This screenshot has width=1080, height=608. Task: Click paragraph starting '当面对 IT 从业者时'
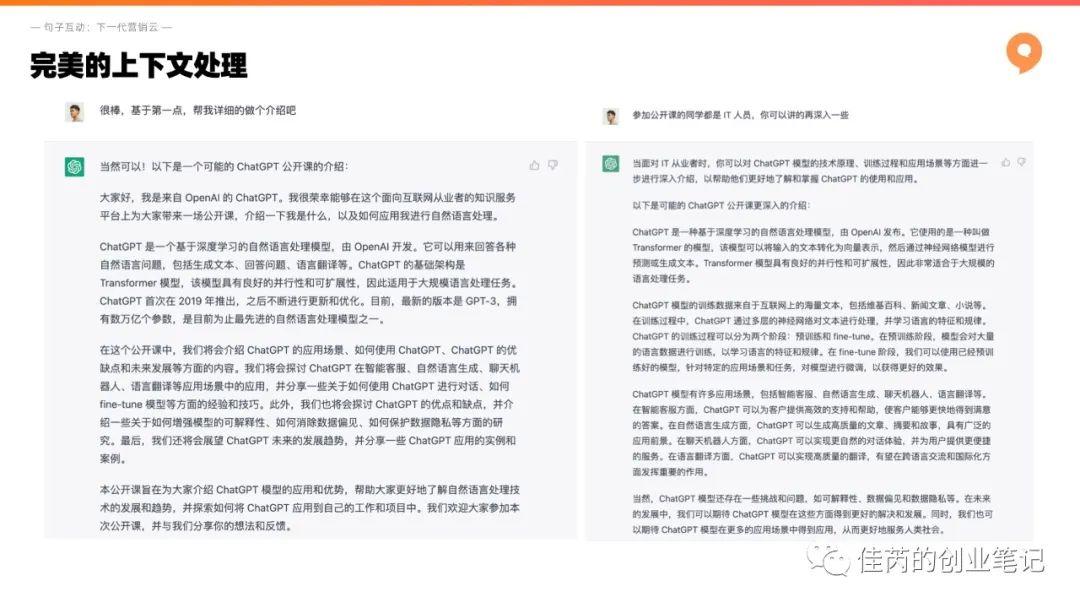click(x=810, y=171)
